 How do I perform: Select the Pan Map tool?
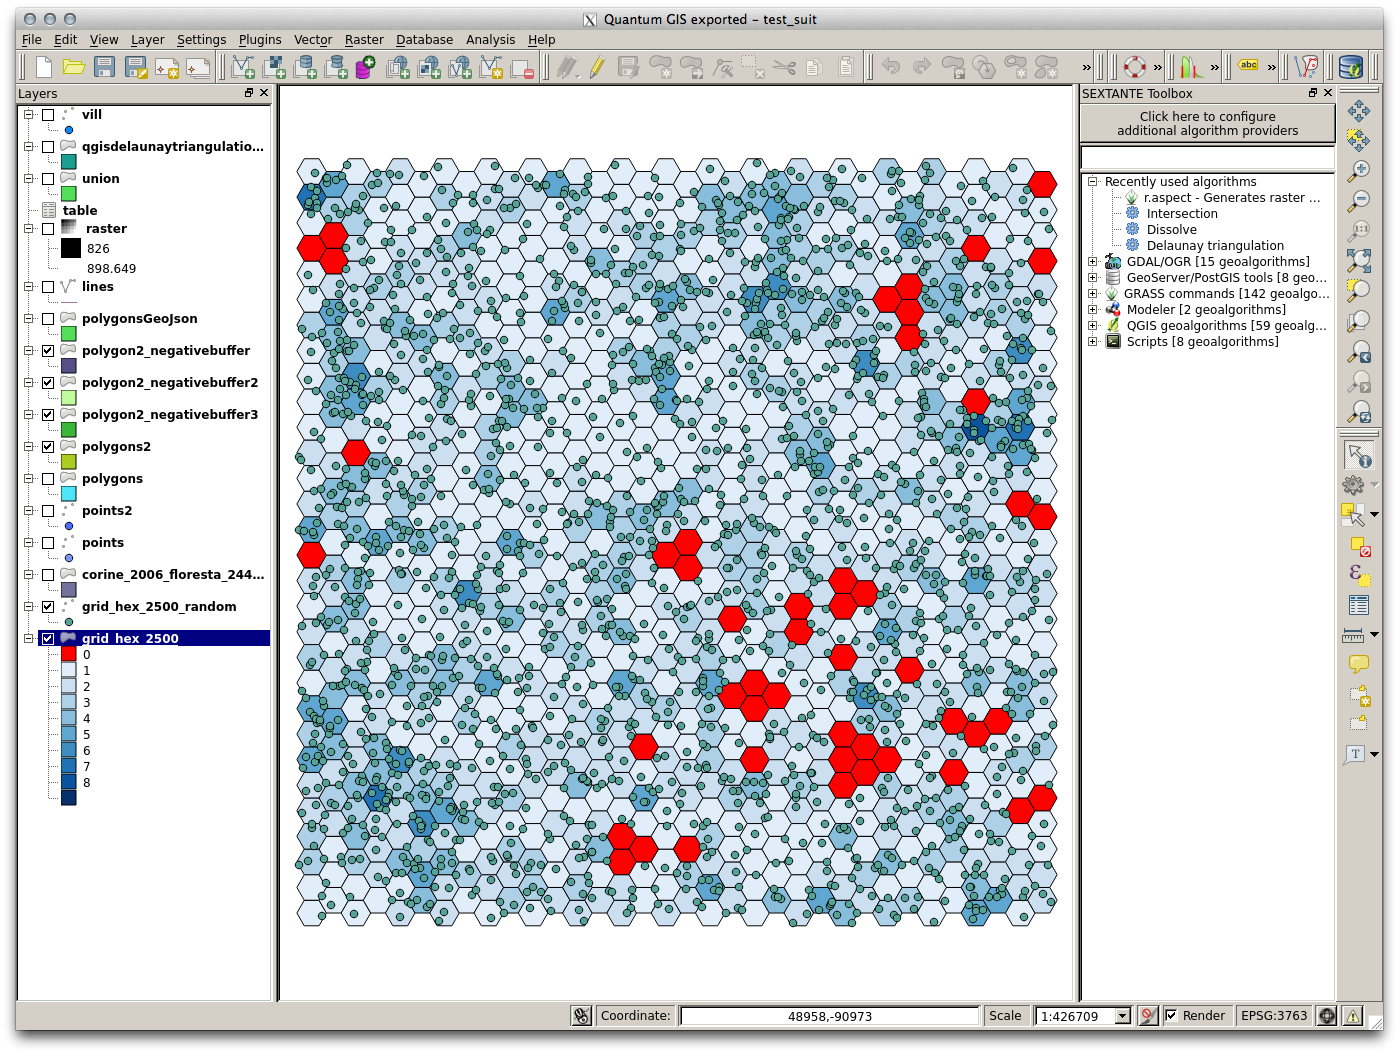1358,111
